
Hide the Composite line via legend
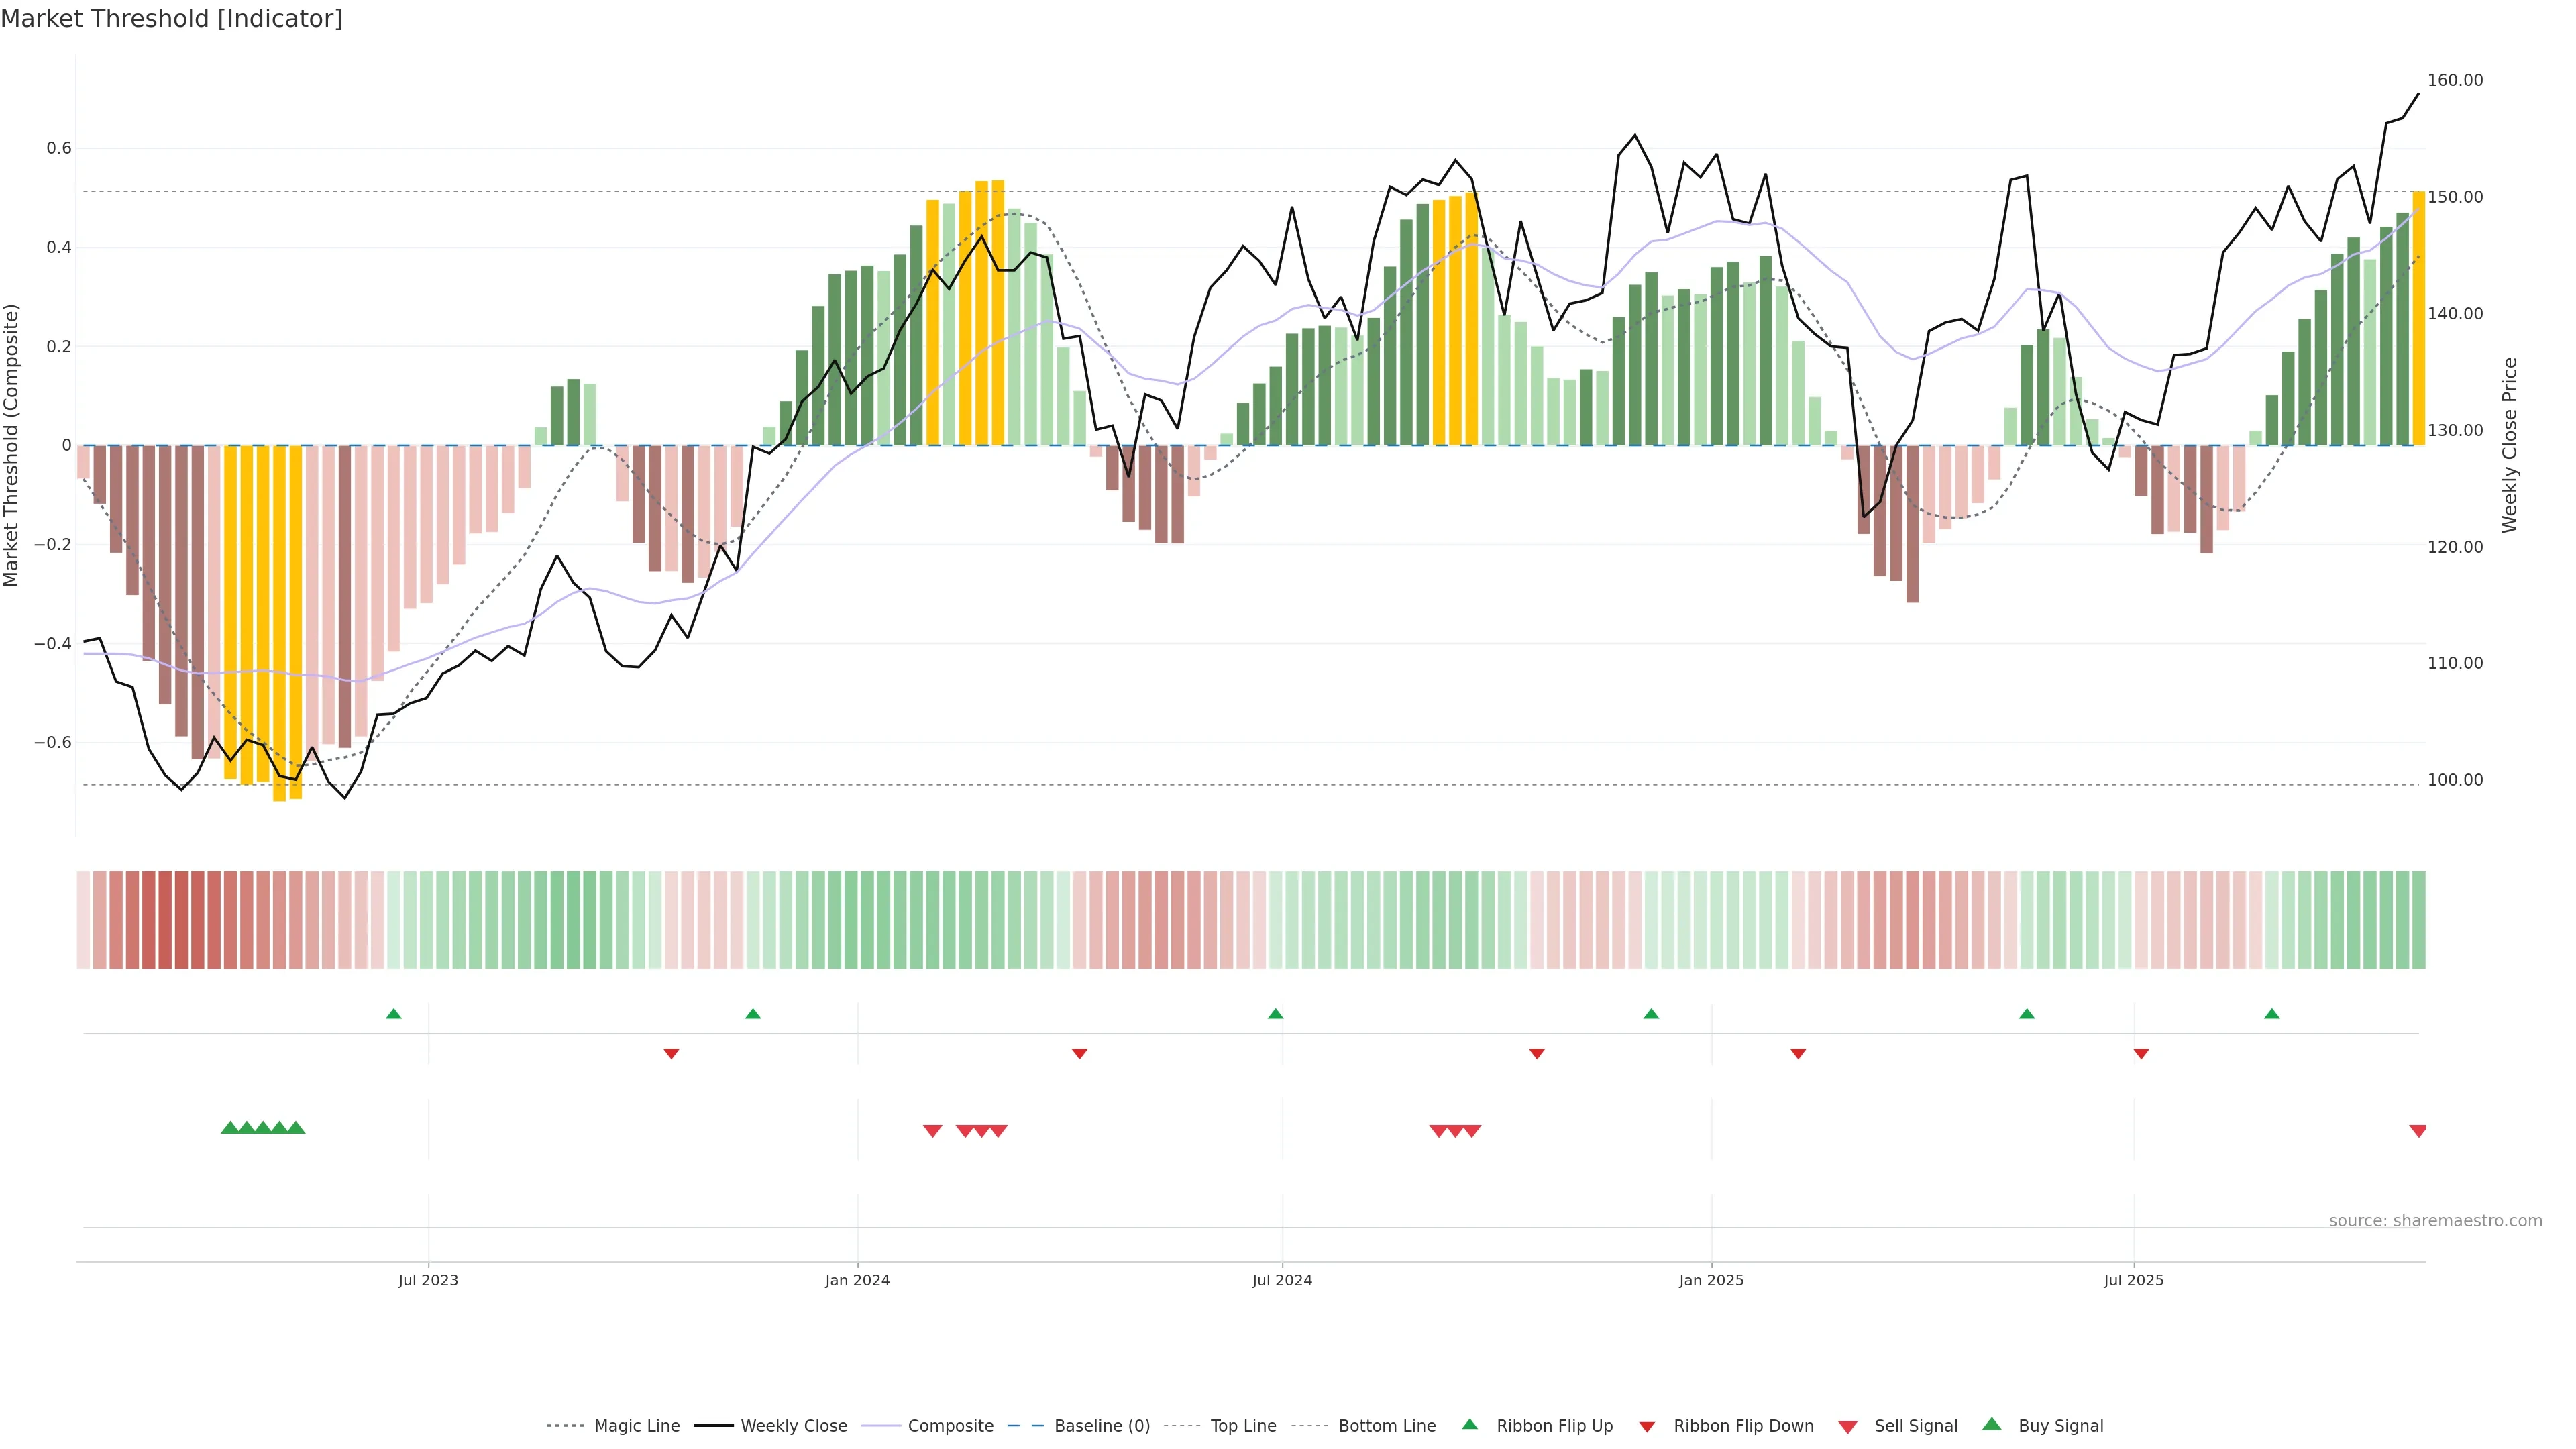pyautogui.click(x=950, y=1426)
